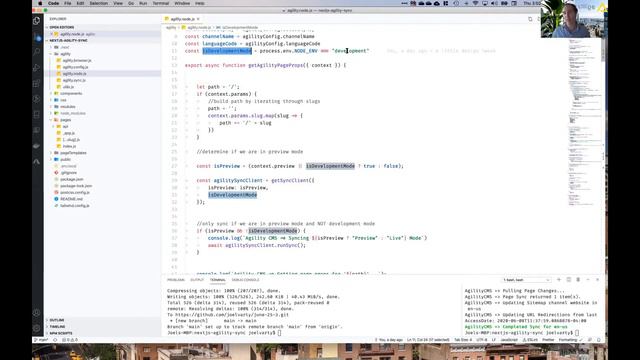Image resolution: width=640 pixels, height=360 pixels.
Task: Close the agility.node.js editor tab
Action: [198, 19]
